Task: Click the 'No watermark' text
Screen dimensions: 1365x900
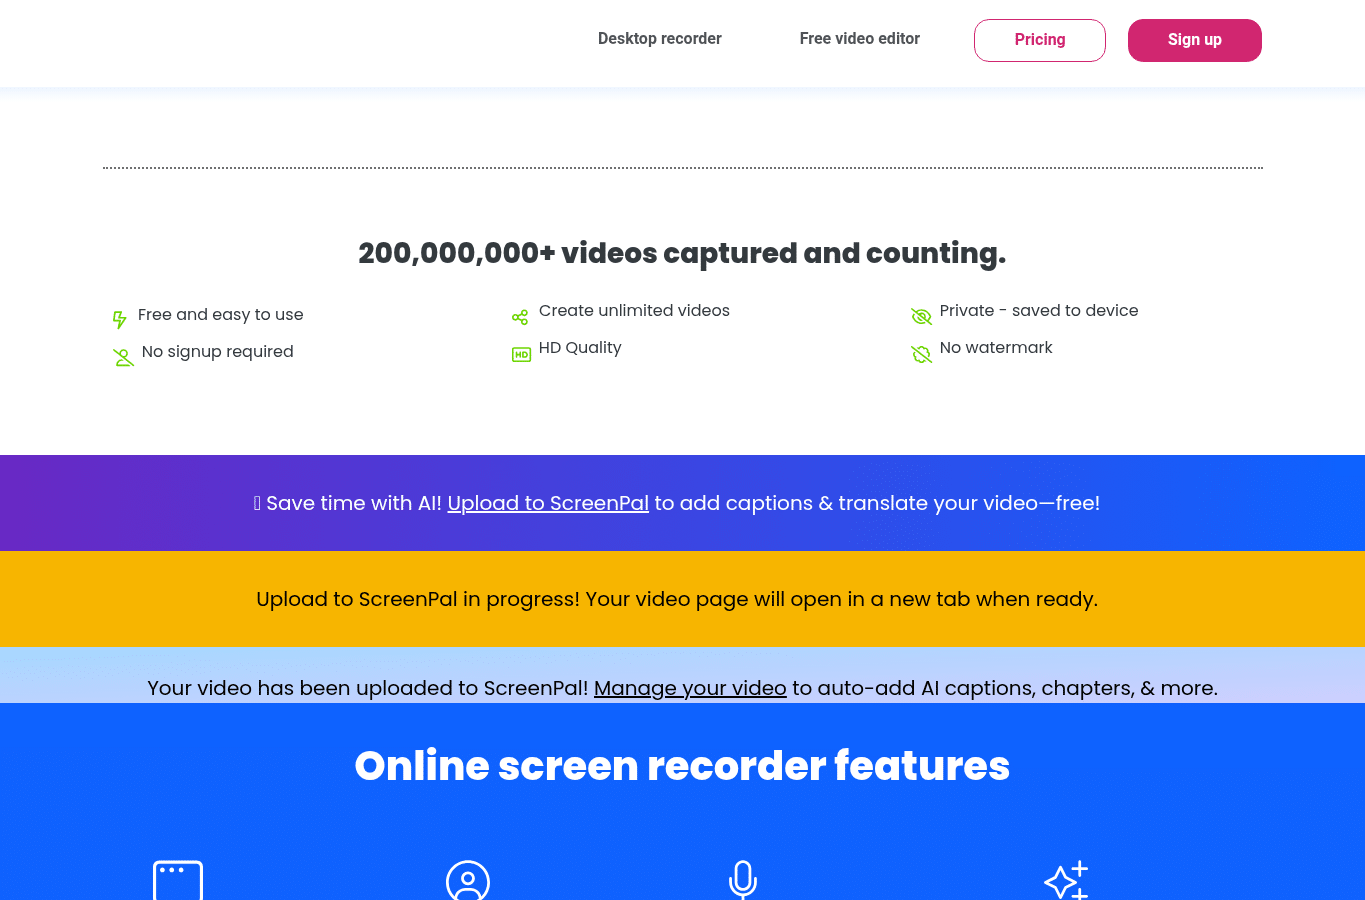Action: (996, 348)
